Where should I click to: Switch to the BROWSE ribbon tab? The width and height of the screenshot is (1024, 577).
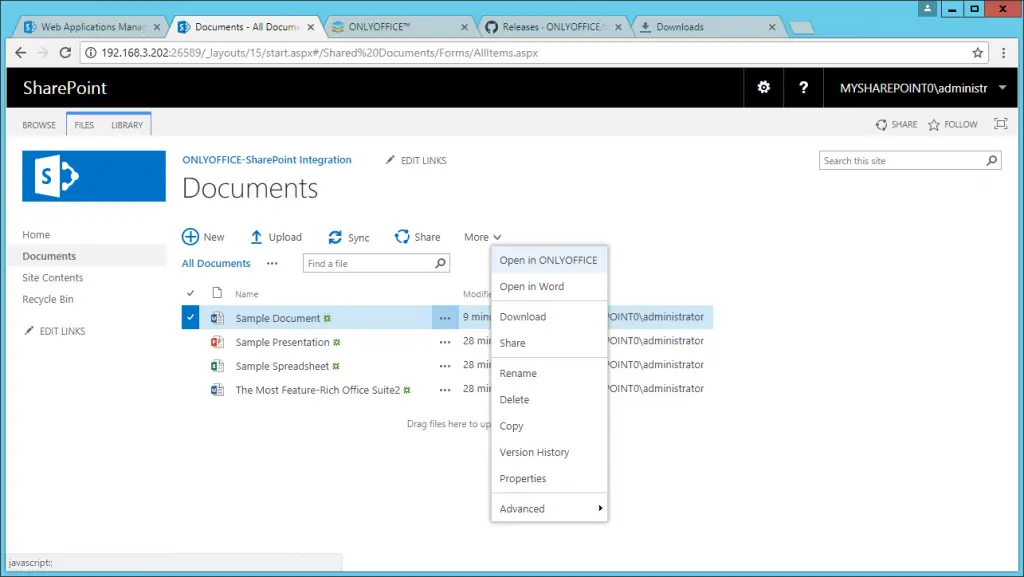click(x=39, y=125)
